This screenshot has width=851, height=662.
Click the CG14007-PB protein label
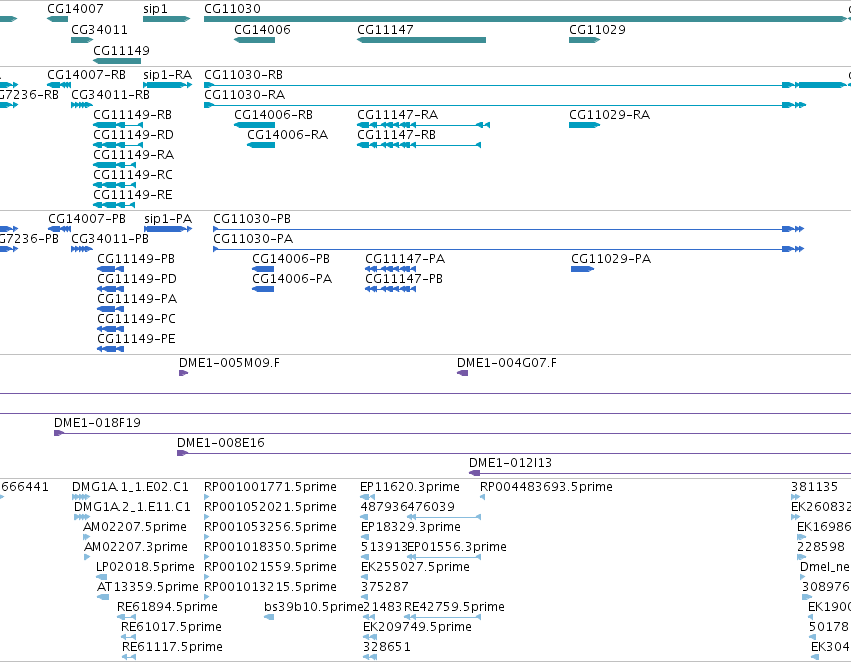tap(87, 219)
